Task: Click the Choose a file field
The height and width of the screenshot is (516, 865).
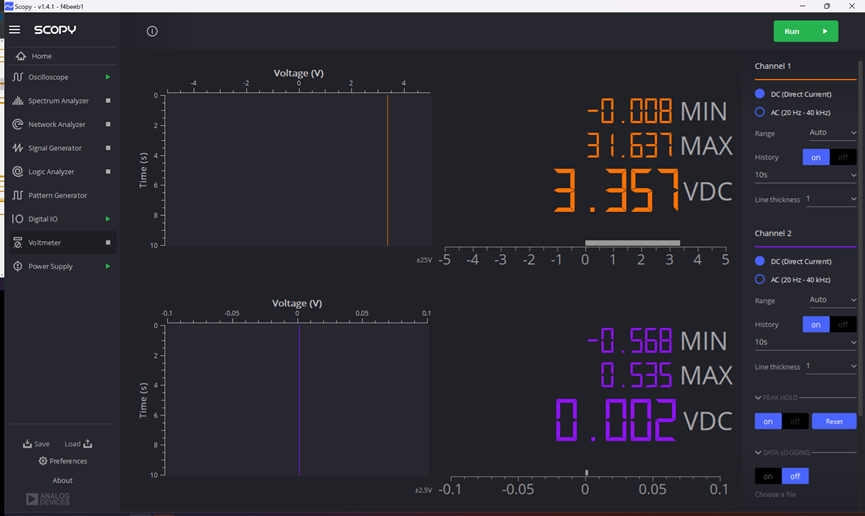Action: coord(775,494)
